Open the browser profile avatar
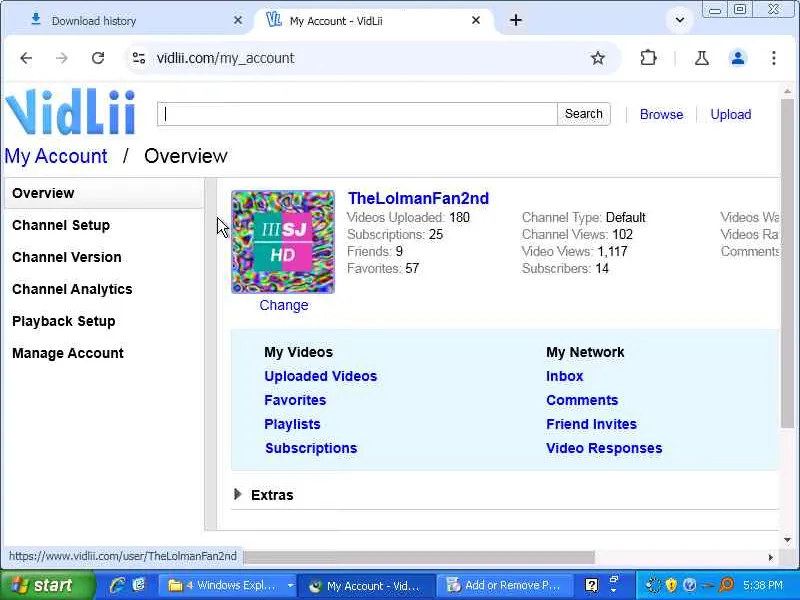The height and width of the screenshot is (600, 800). tap(738, 58)
